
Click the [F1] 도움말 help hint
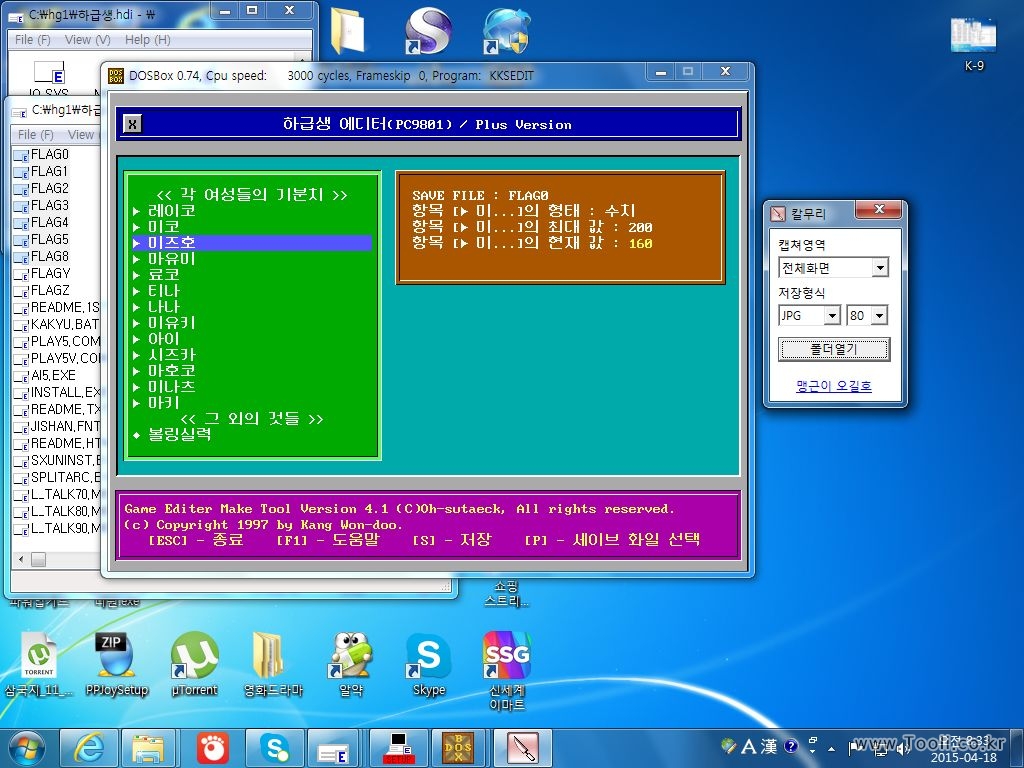point(328,539)
